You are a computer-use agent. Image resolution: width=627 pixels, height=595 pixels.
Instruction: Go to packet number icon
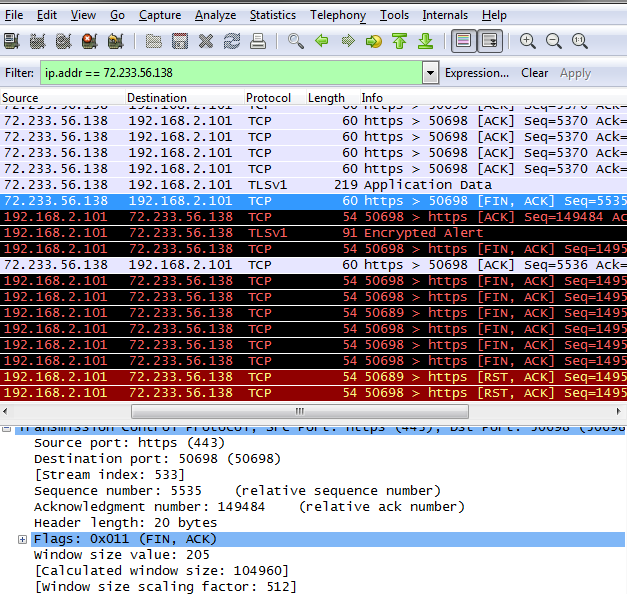coord(374,41)
